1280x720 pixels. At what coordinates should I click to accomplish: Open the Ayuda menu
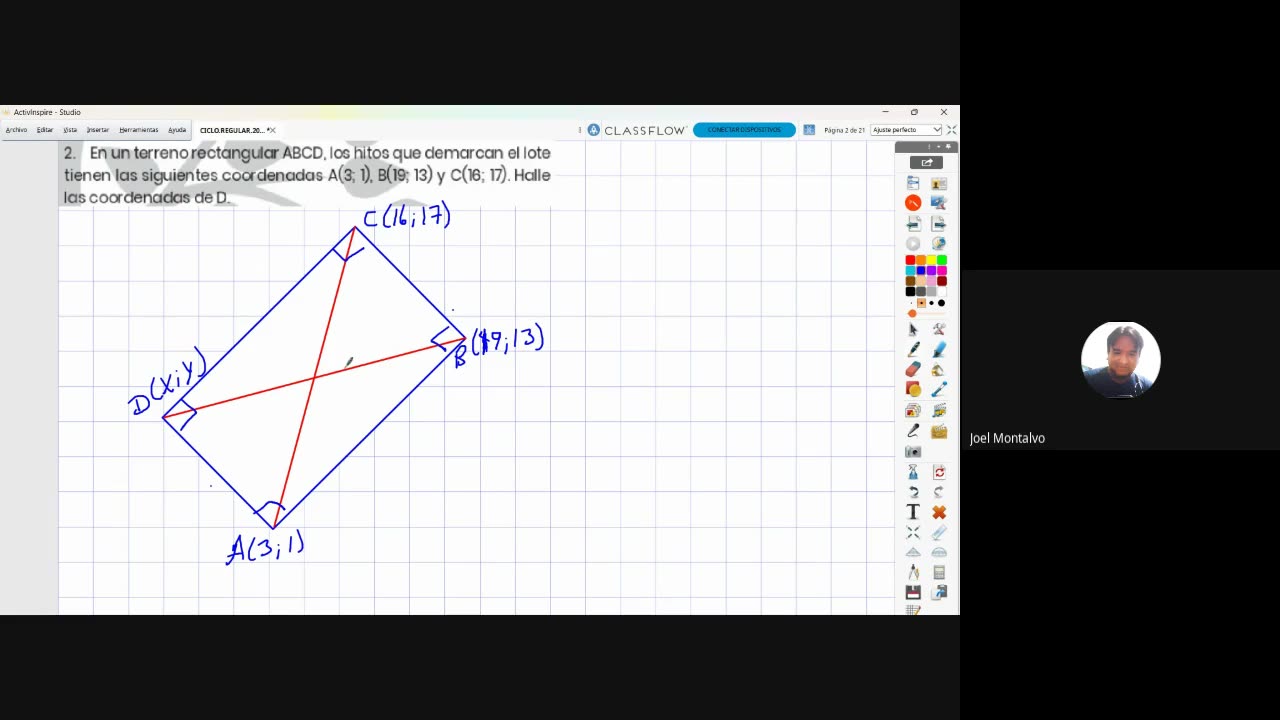(x=177, y=130)
